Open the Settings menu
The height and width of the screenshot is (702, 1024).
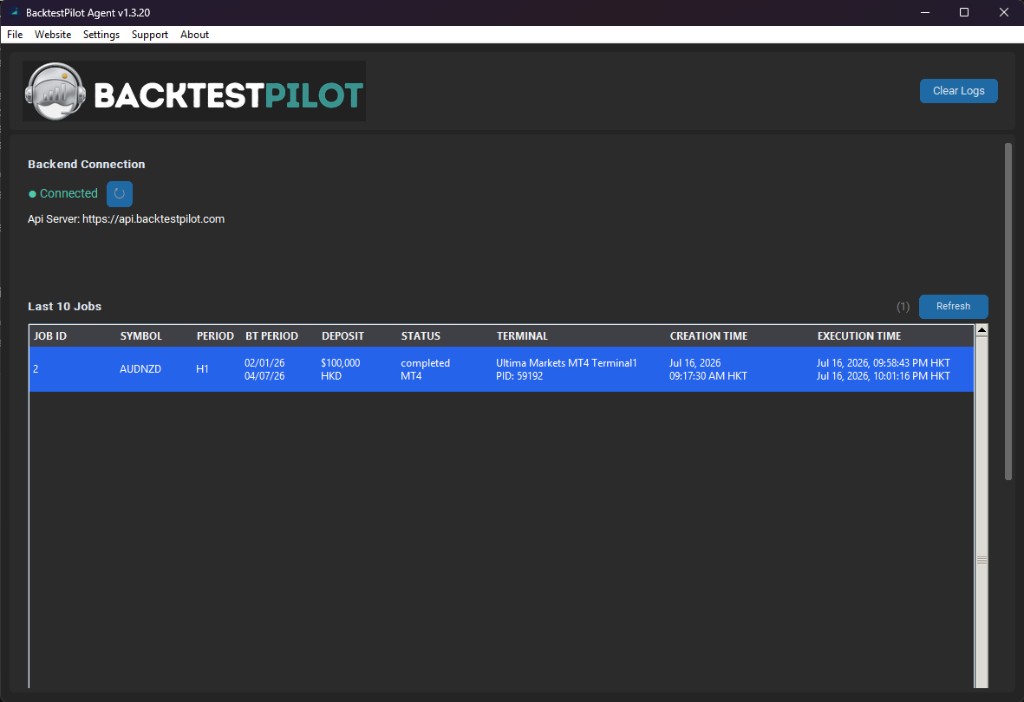101,35
